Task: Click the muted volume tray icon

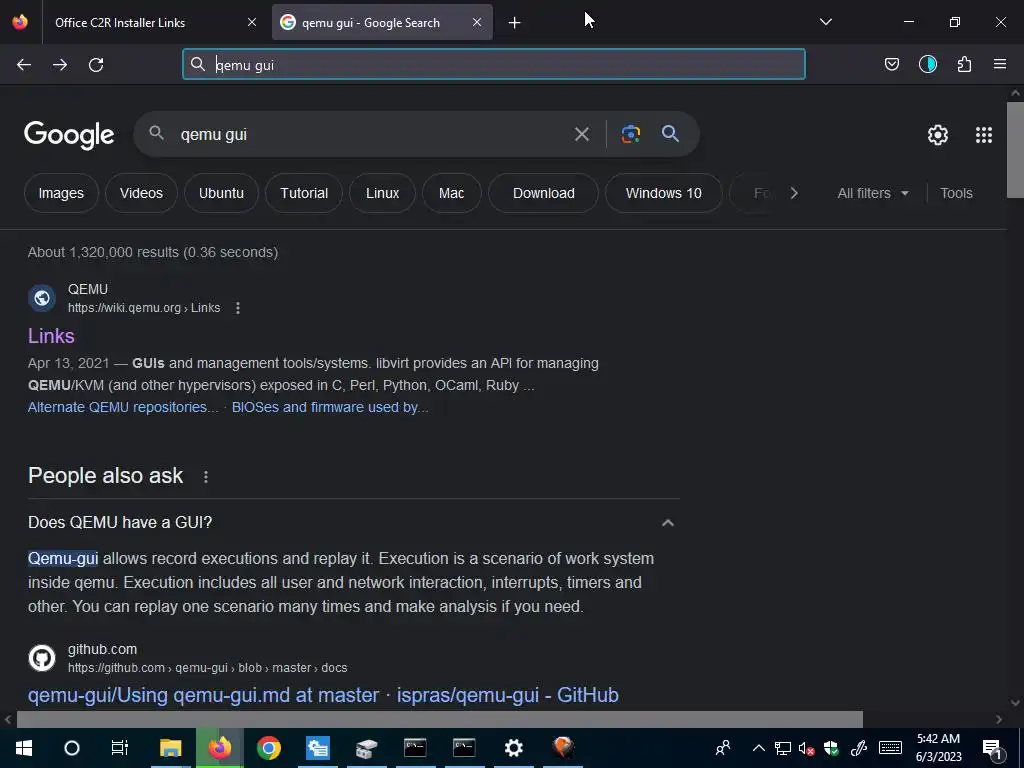Action: tap(806, 748)
